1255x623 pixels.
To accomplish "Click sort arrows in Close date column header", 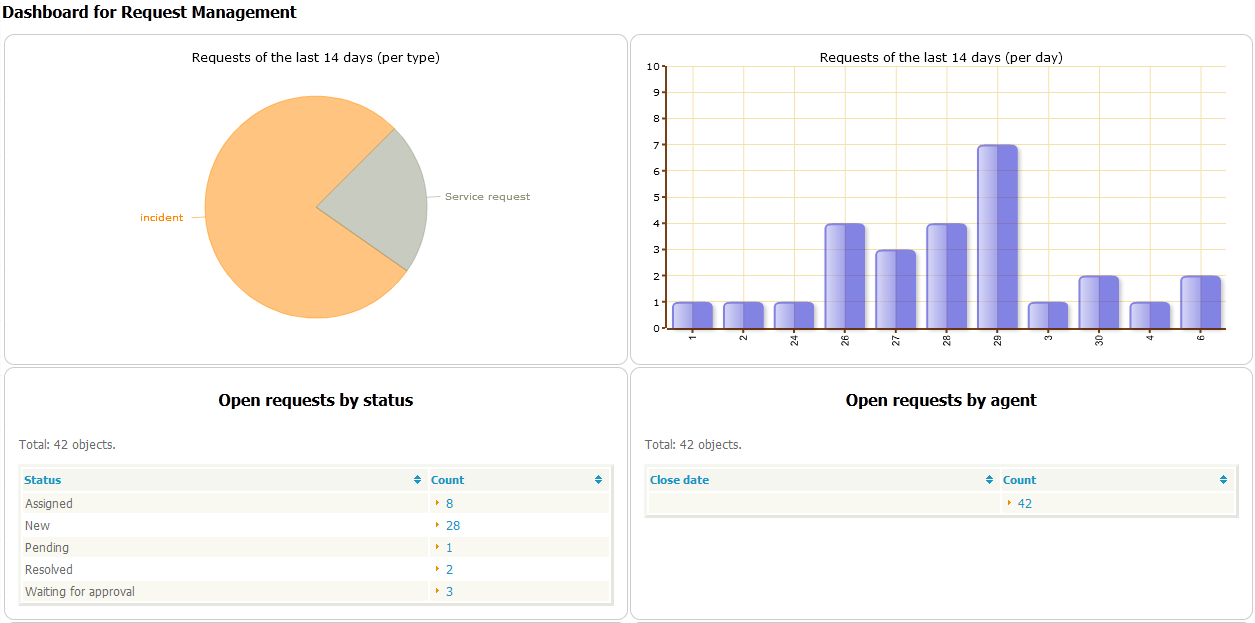I will (x=990, y=480).
